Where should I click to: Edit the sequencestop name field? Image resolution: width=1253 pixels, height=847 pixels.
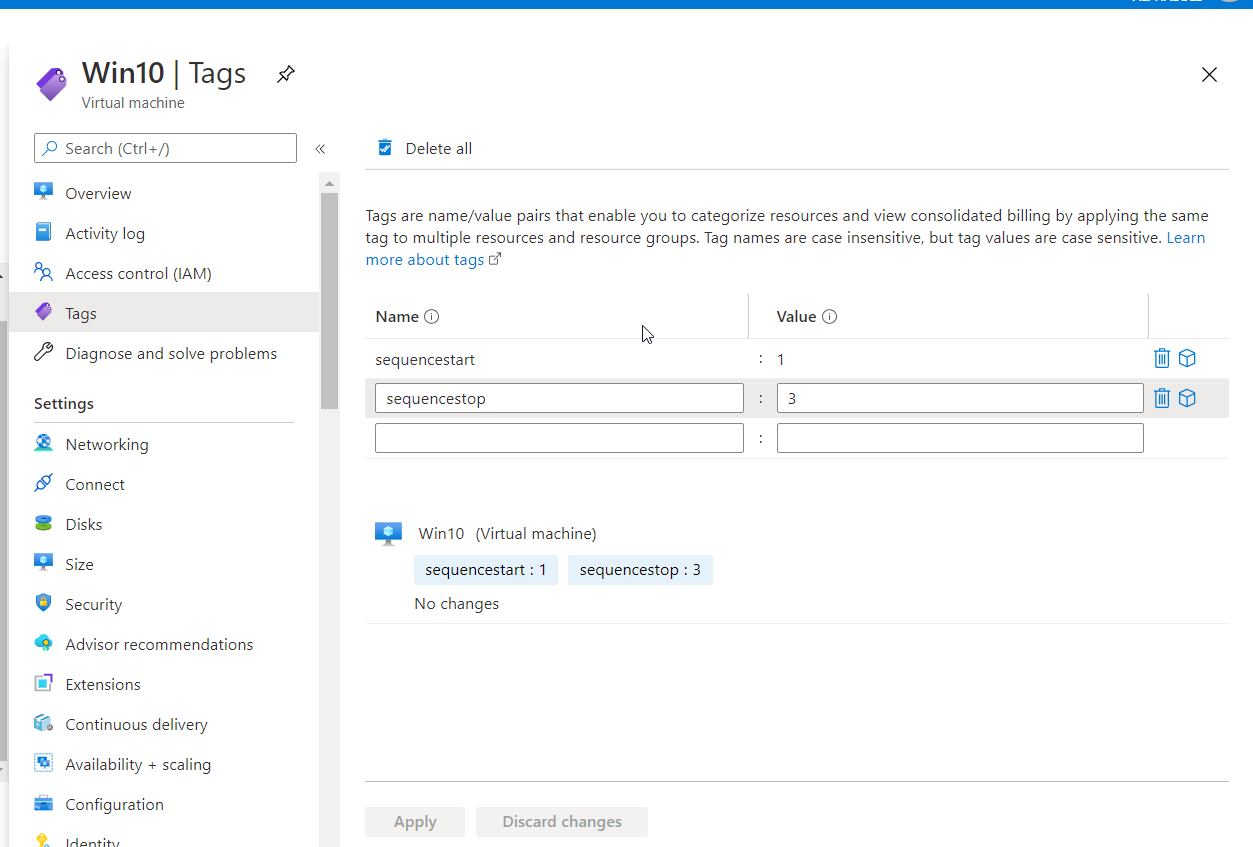pyautogui.click(x=559, y=398)
